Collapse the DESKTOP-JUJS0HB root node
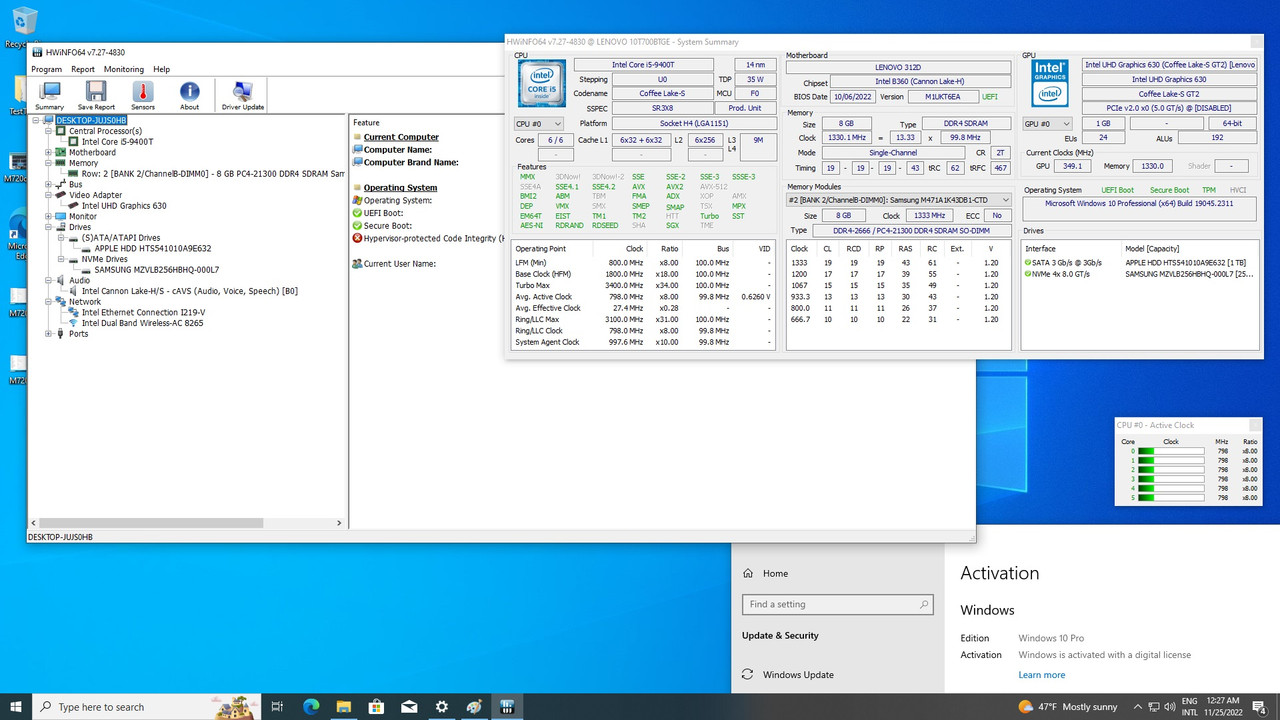This screenshot has height=720, width=1280. [x=37, y=120]
